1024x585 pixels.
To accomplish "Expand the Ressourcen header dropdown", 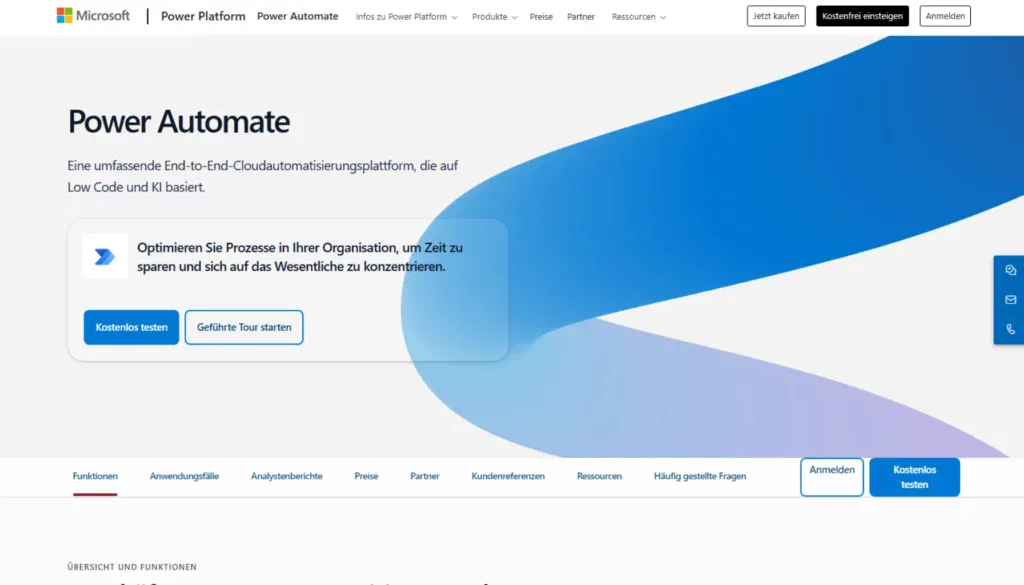I will [x=639, y=16].
